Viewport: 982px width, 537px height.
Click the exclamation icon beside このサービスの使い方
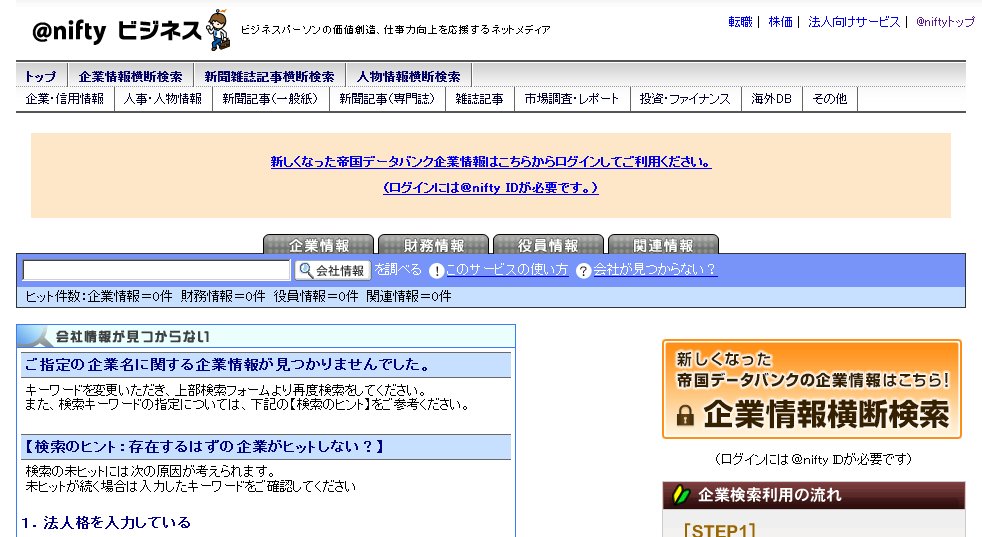click(437, 271)
